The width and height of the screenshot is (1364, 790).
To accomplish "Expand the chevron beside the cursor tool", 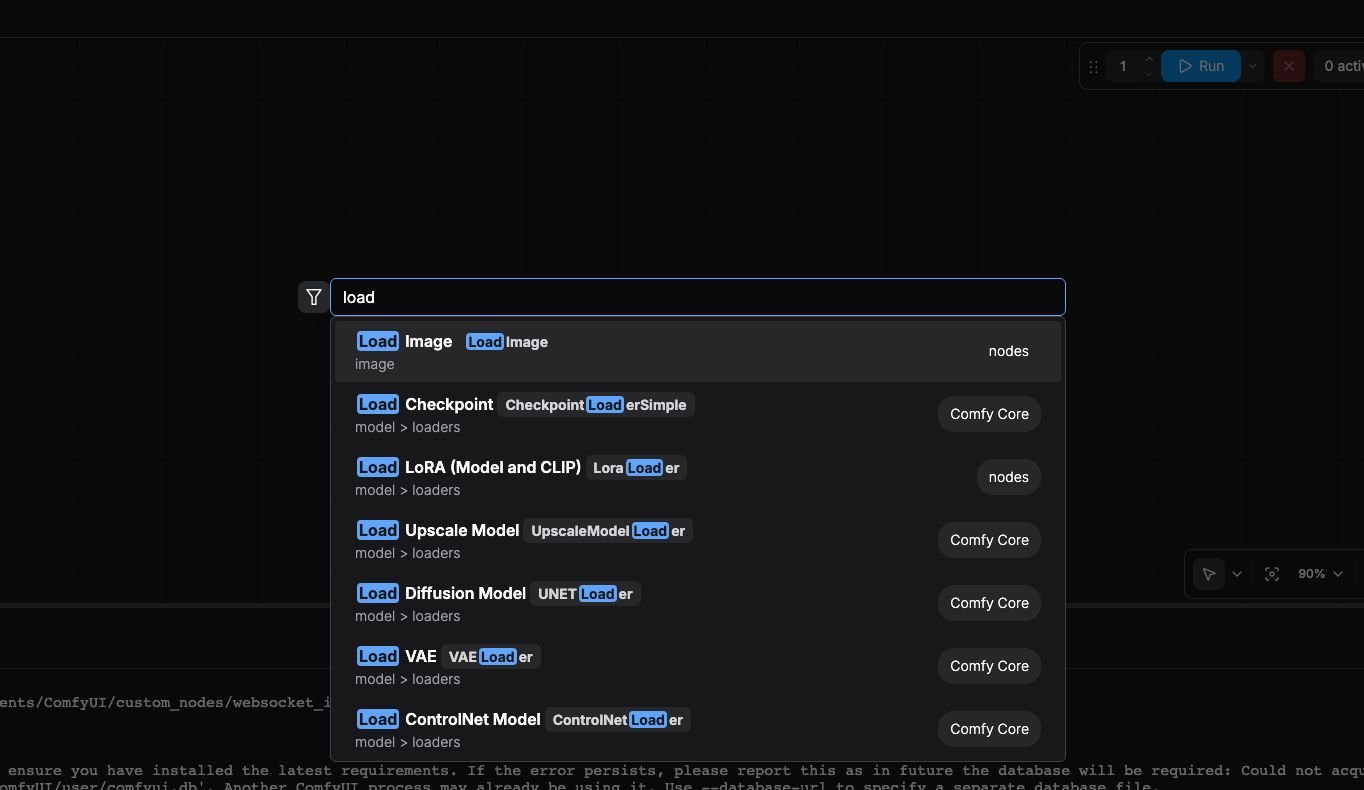I will coord(1237,574).
